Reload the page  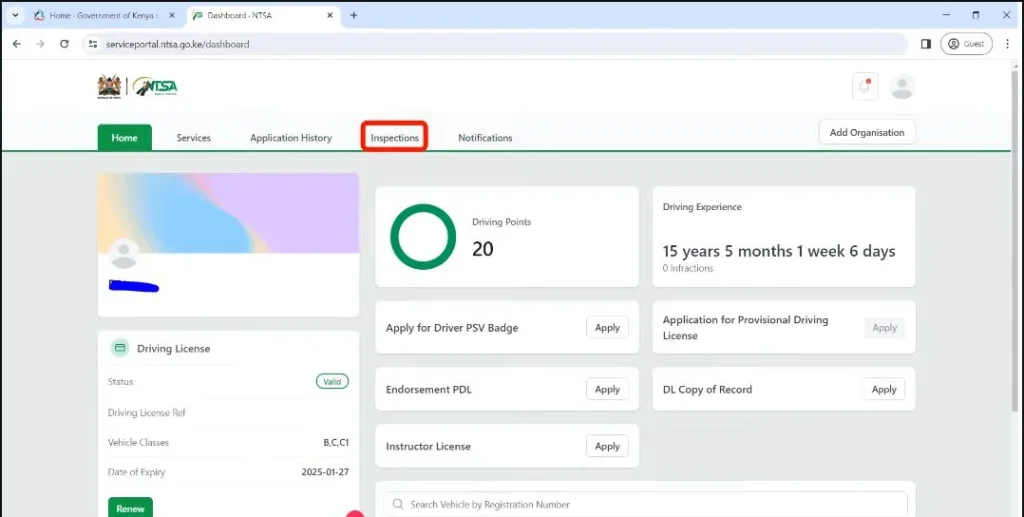pyautogui.click(x=64, y=44)
